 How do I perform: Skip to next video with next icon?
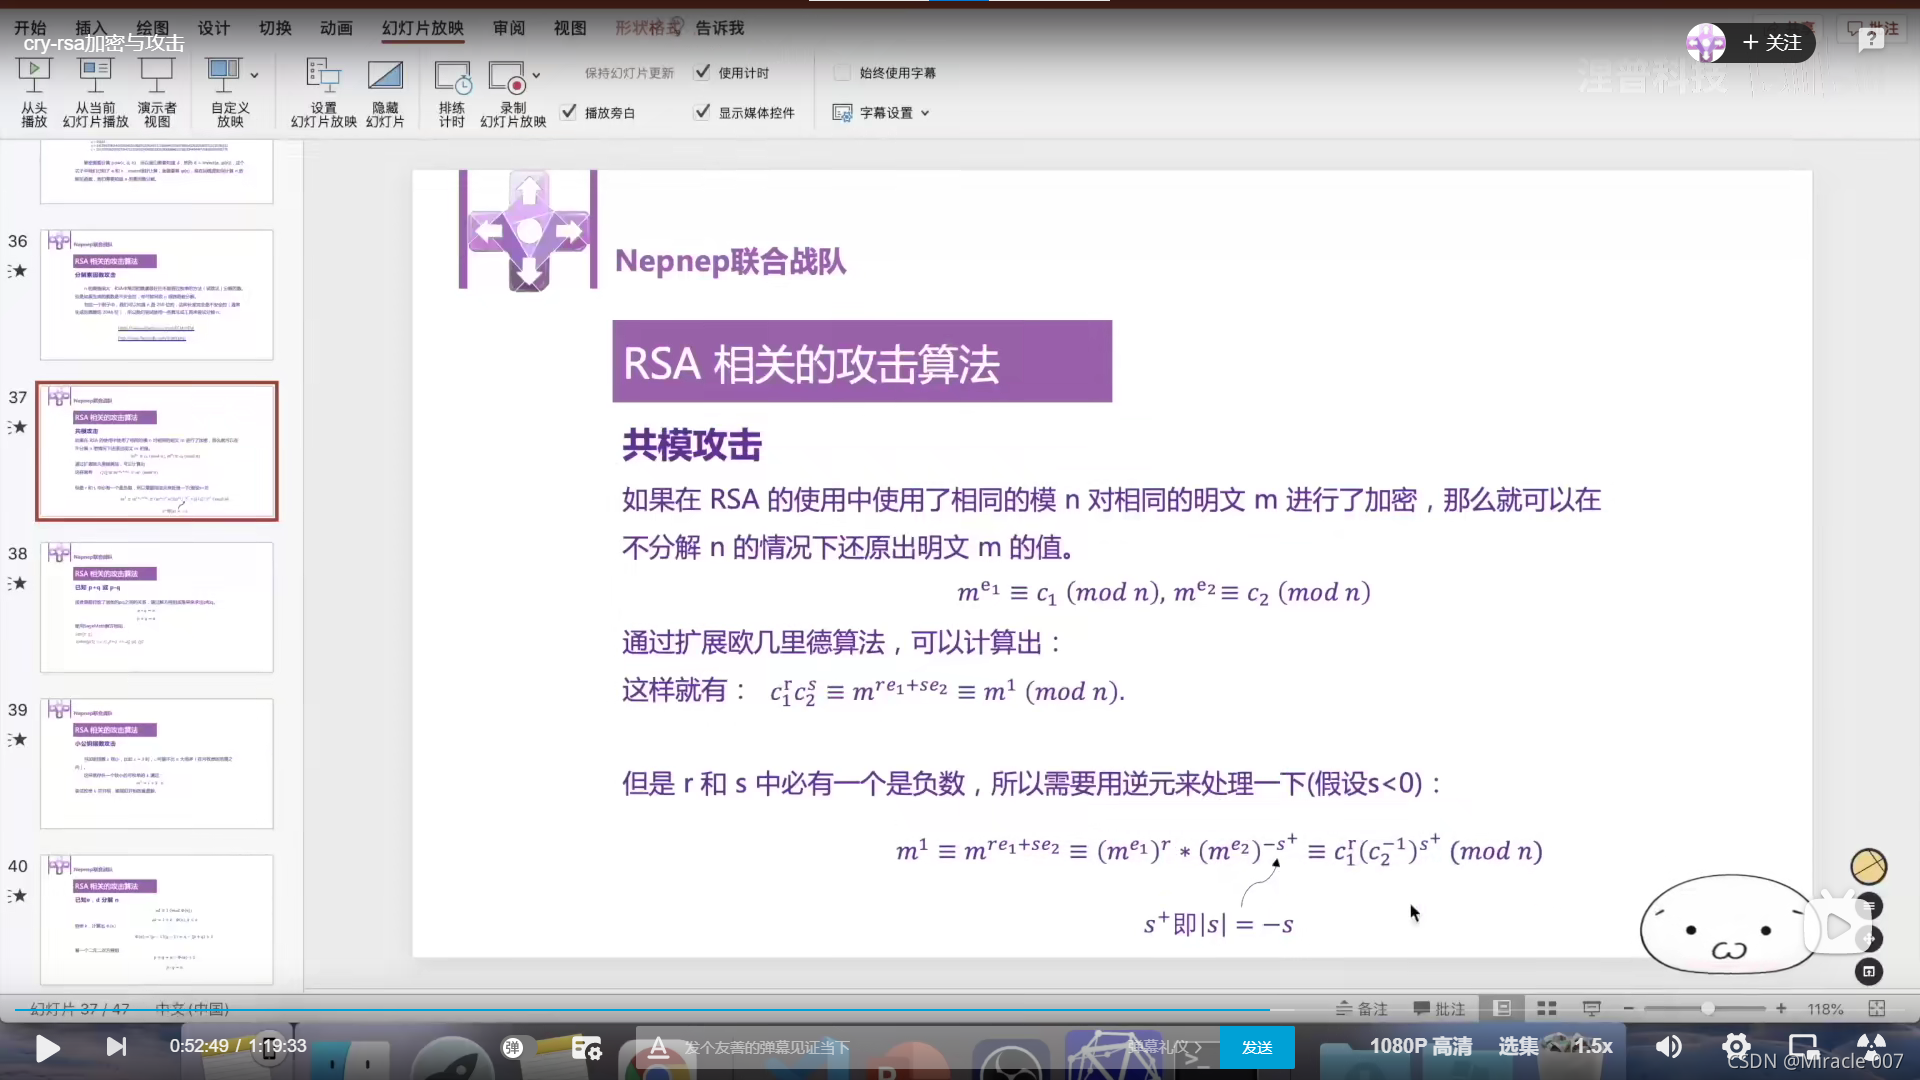click(116, 1047)
